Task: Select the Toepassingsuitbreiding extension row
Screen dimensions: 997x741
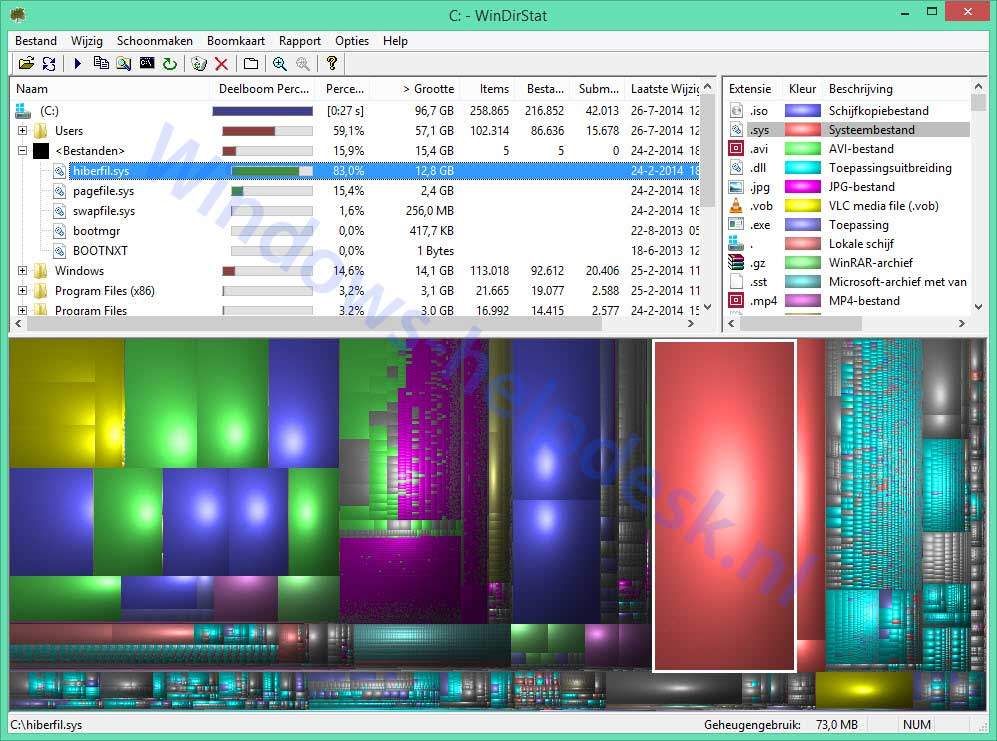Action: tap(848, 168)
